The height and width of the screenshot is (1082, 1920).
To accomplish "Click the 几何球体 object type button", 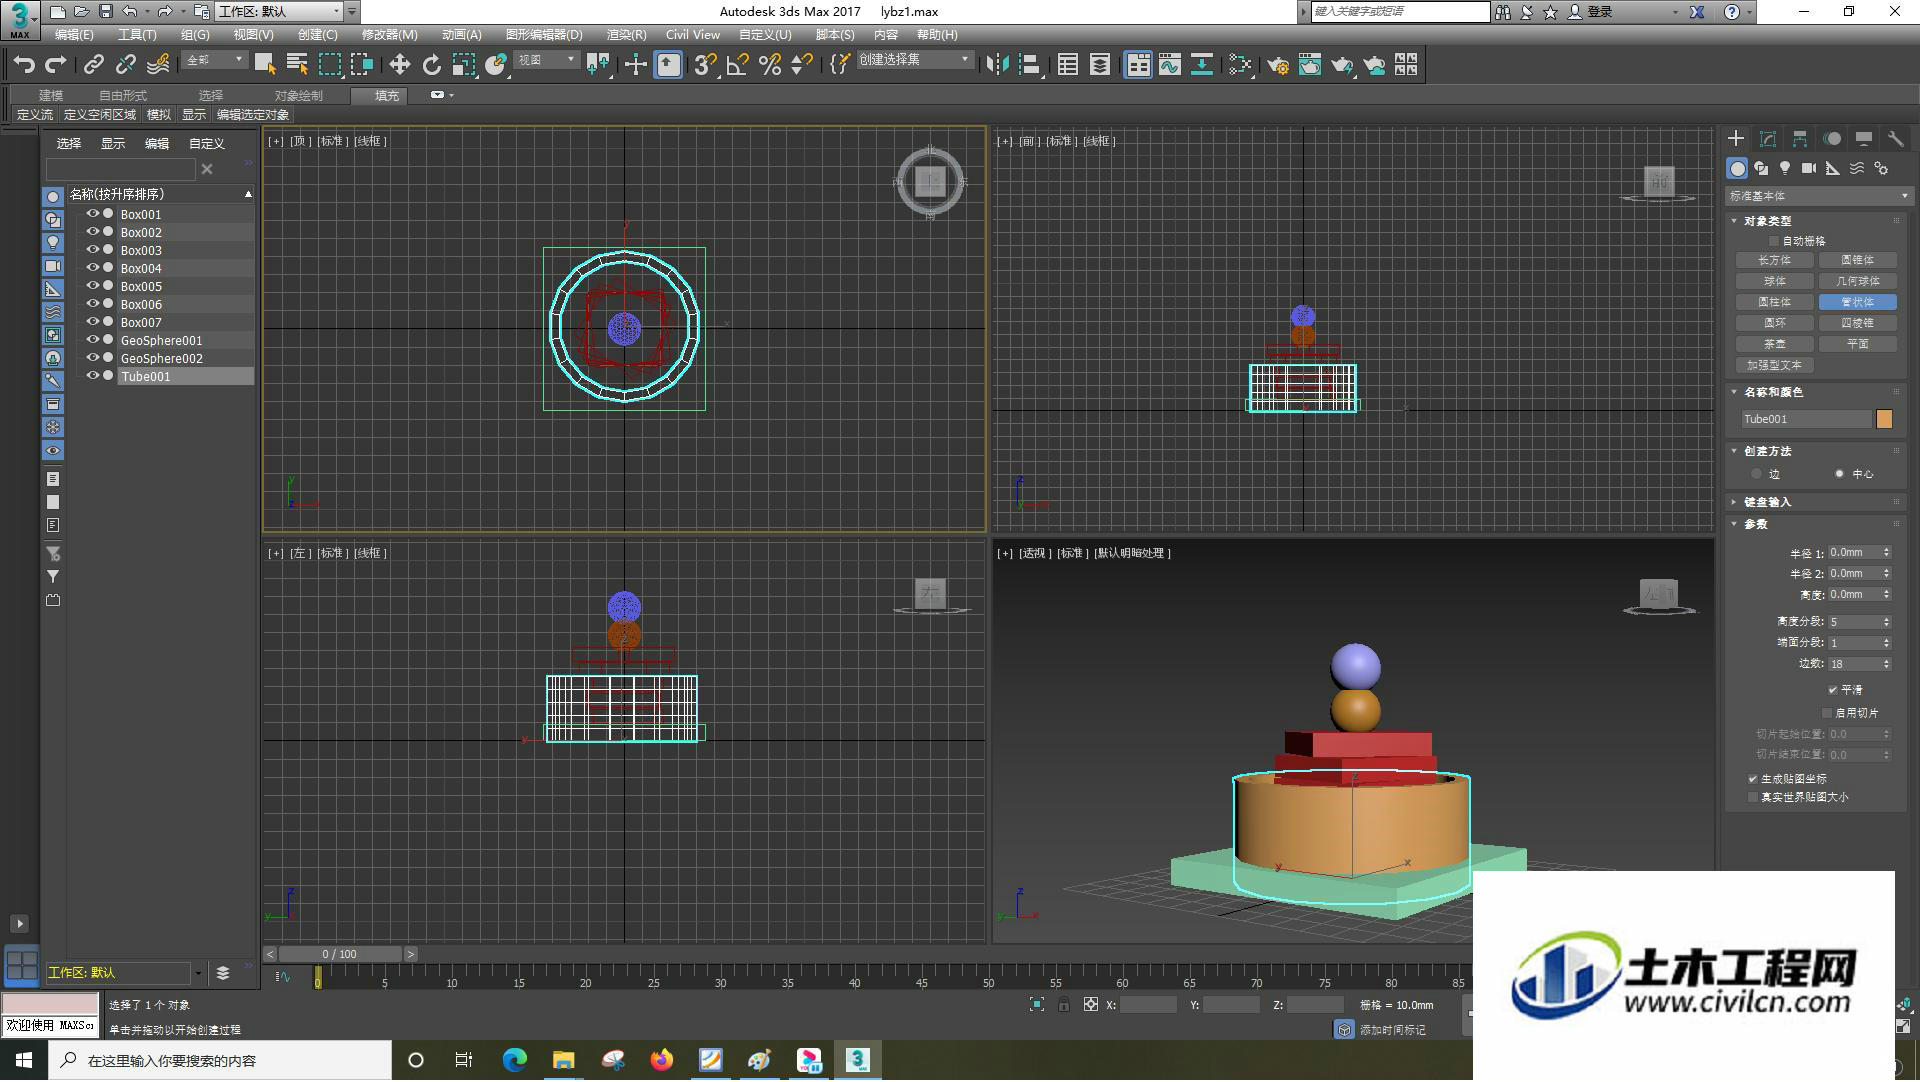I will click(x=1858, y=281).
